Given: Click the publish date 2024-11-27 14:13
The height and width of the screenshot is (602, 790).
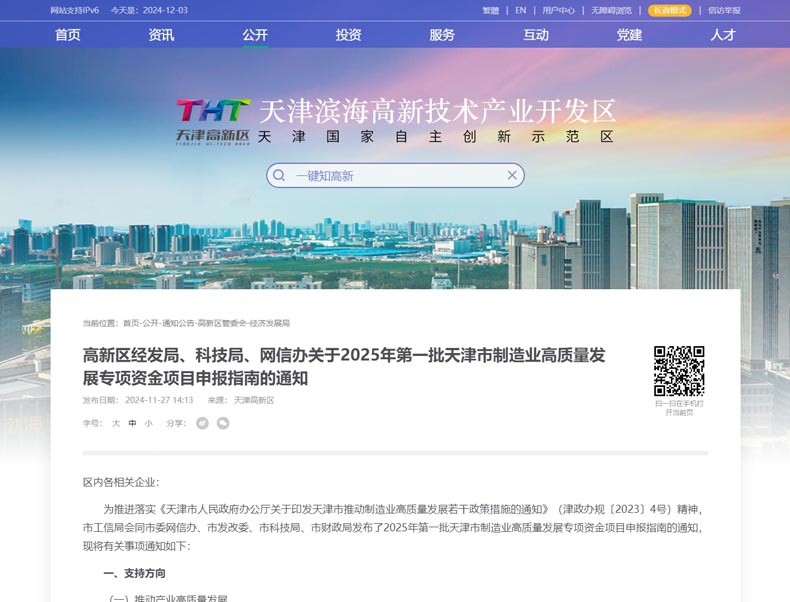Looking at the screenshot, I should [159, 400].
